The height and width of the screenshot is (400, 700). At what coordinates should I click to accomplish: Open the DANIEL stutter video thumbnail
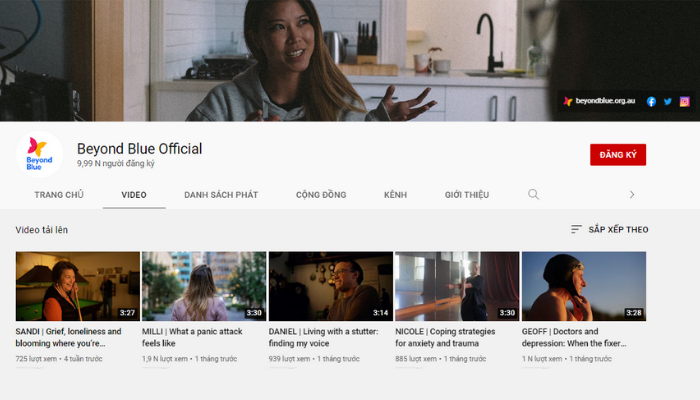point(331,286)
